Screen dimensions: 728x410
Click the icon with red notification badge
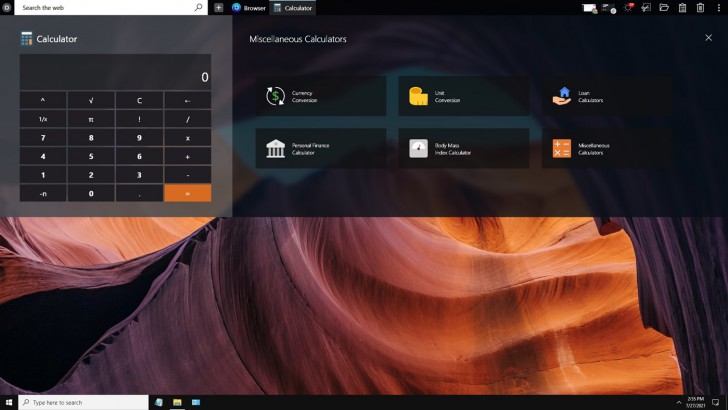pyautogui.click(x=628, y=7)
